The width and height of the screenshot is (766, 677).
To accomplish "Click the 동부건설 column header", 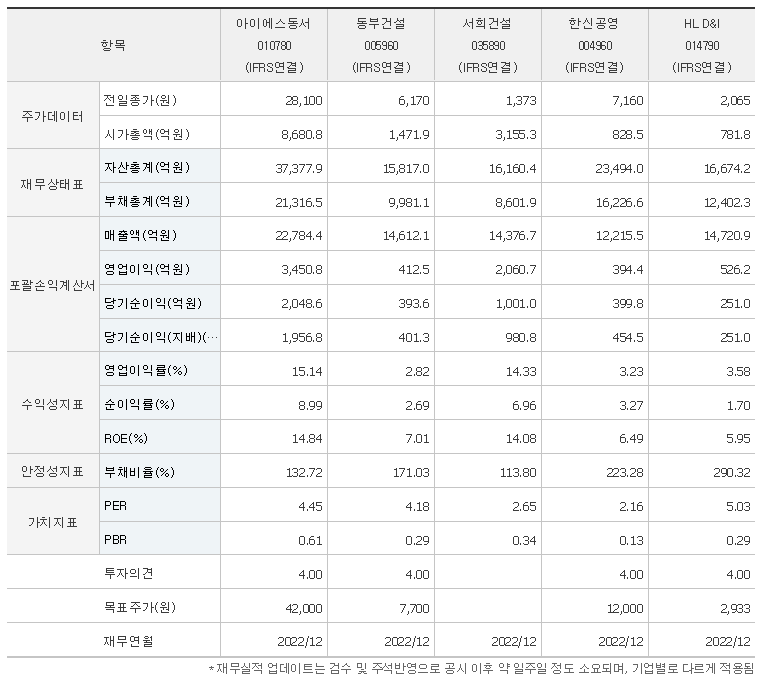I will pos(381,45).
